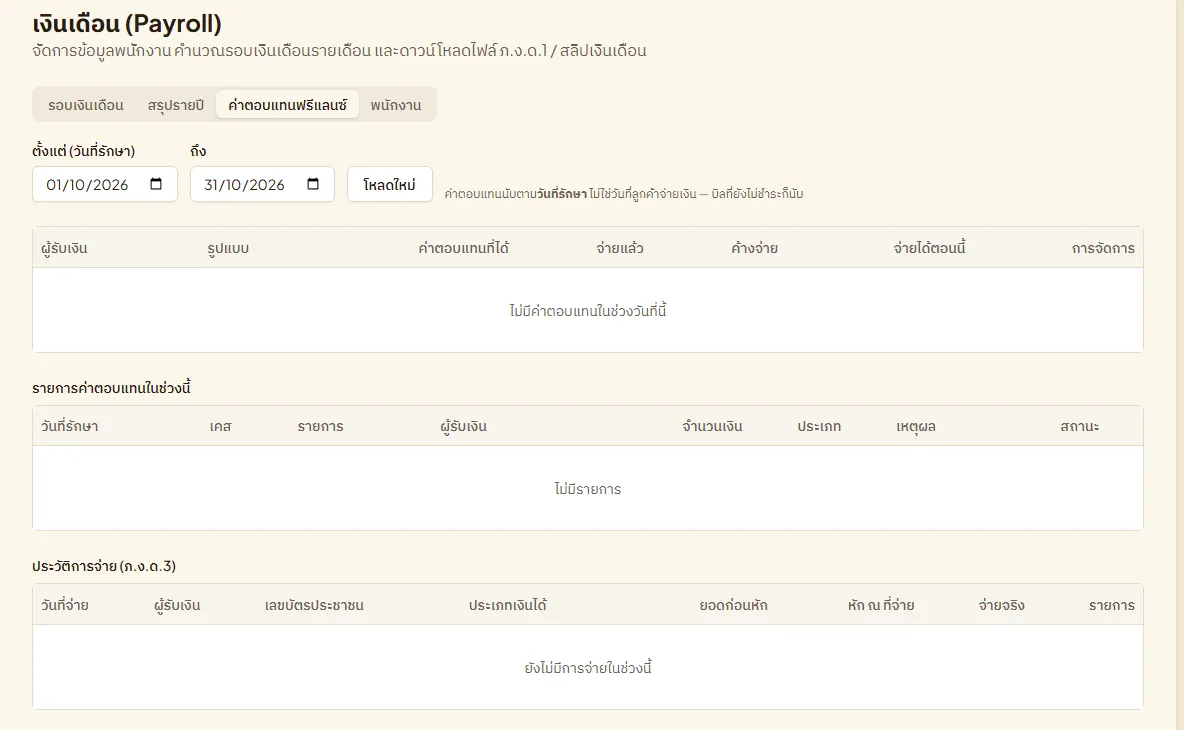Click the ประเภทเงินได้ column header
1184x730 pixels.
pyautogui.click(x=507, y=605)
